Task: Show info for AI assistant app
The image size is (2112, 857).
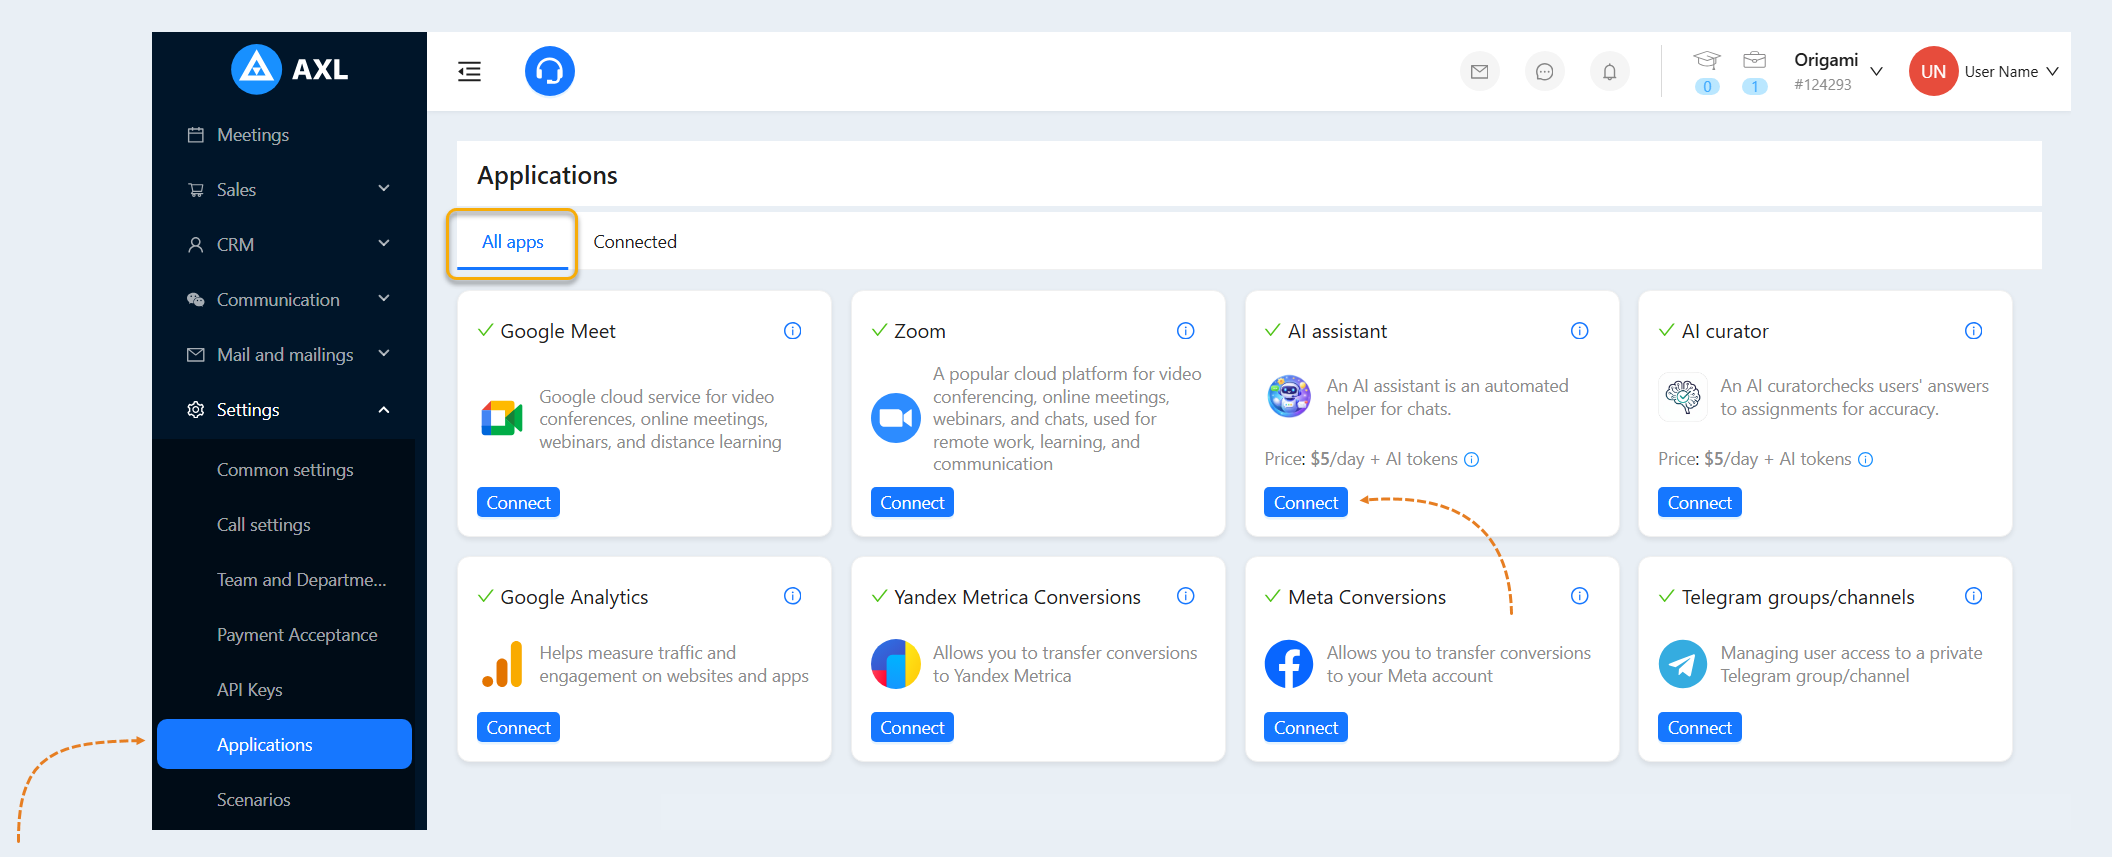Action: [1580, 331]
